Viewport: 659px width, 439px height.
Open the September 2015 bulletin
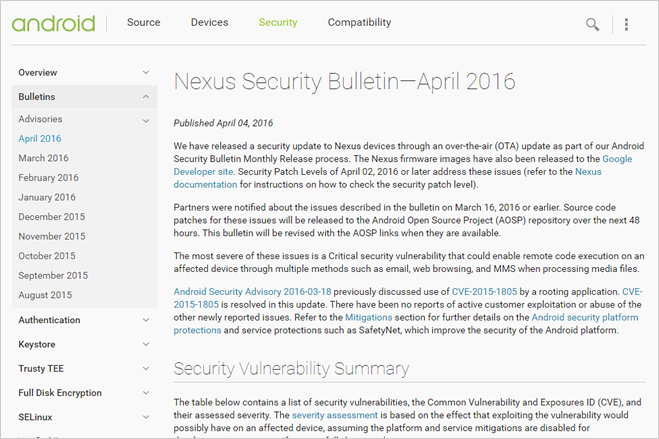pos(53,275)
